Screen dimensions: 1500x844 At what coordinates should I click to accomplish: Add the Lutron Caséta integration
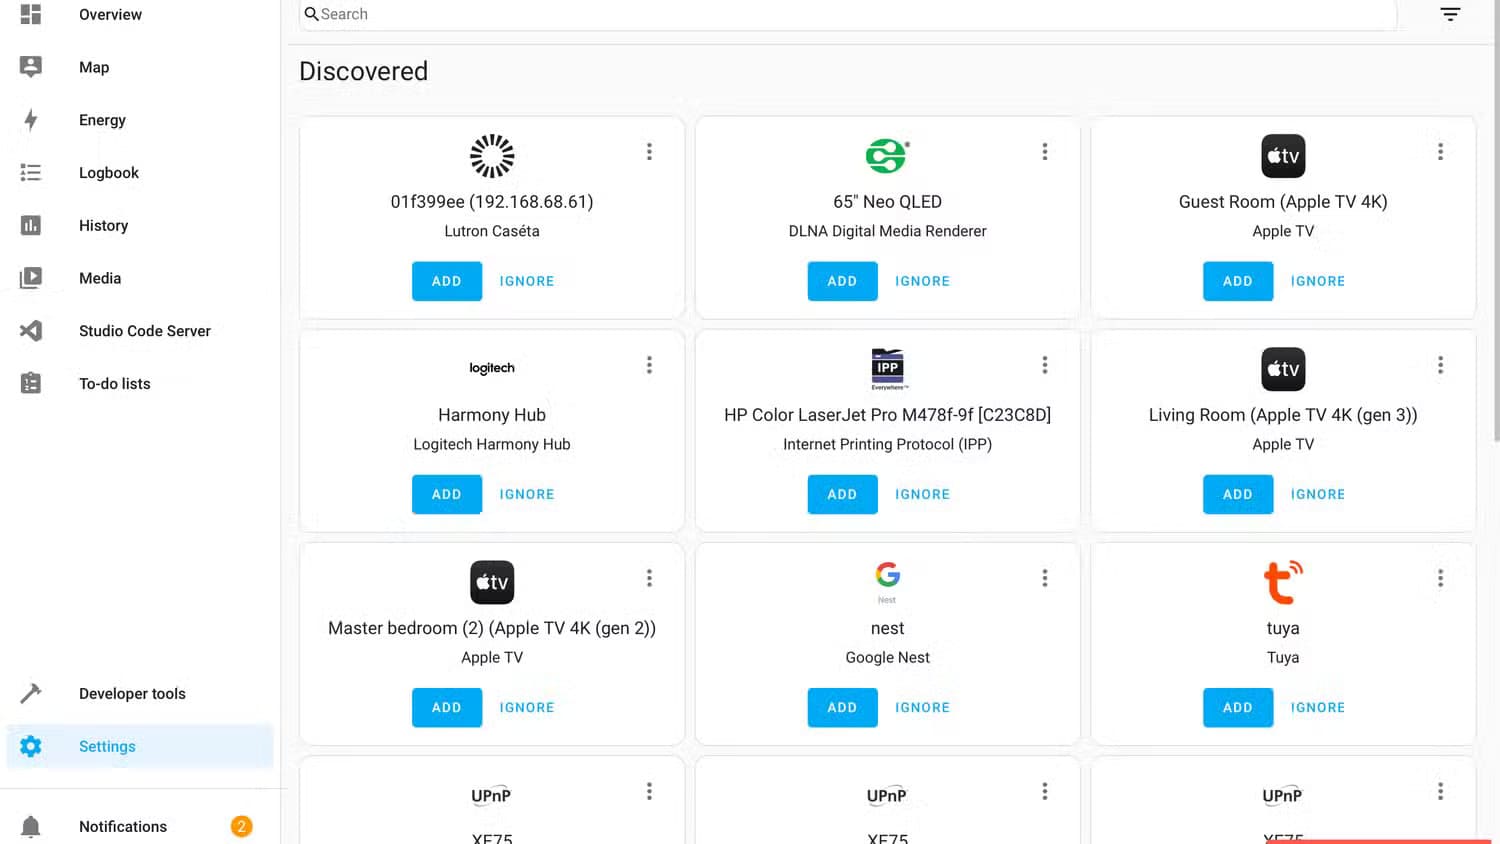coord(447,281)
